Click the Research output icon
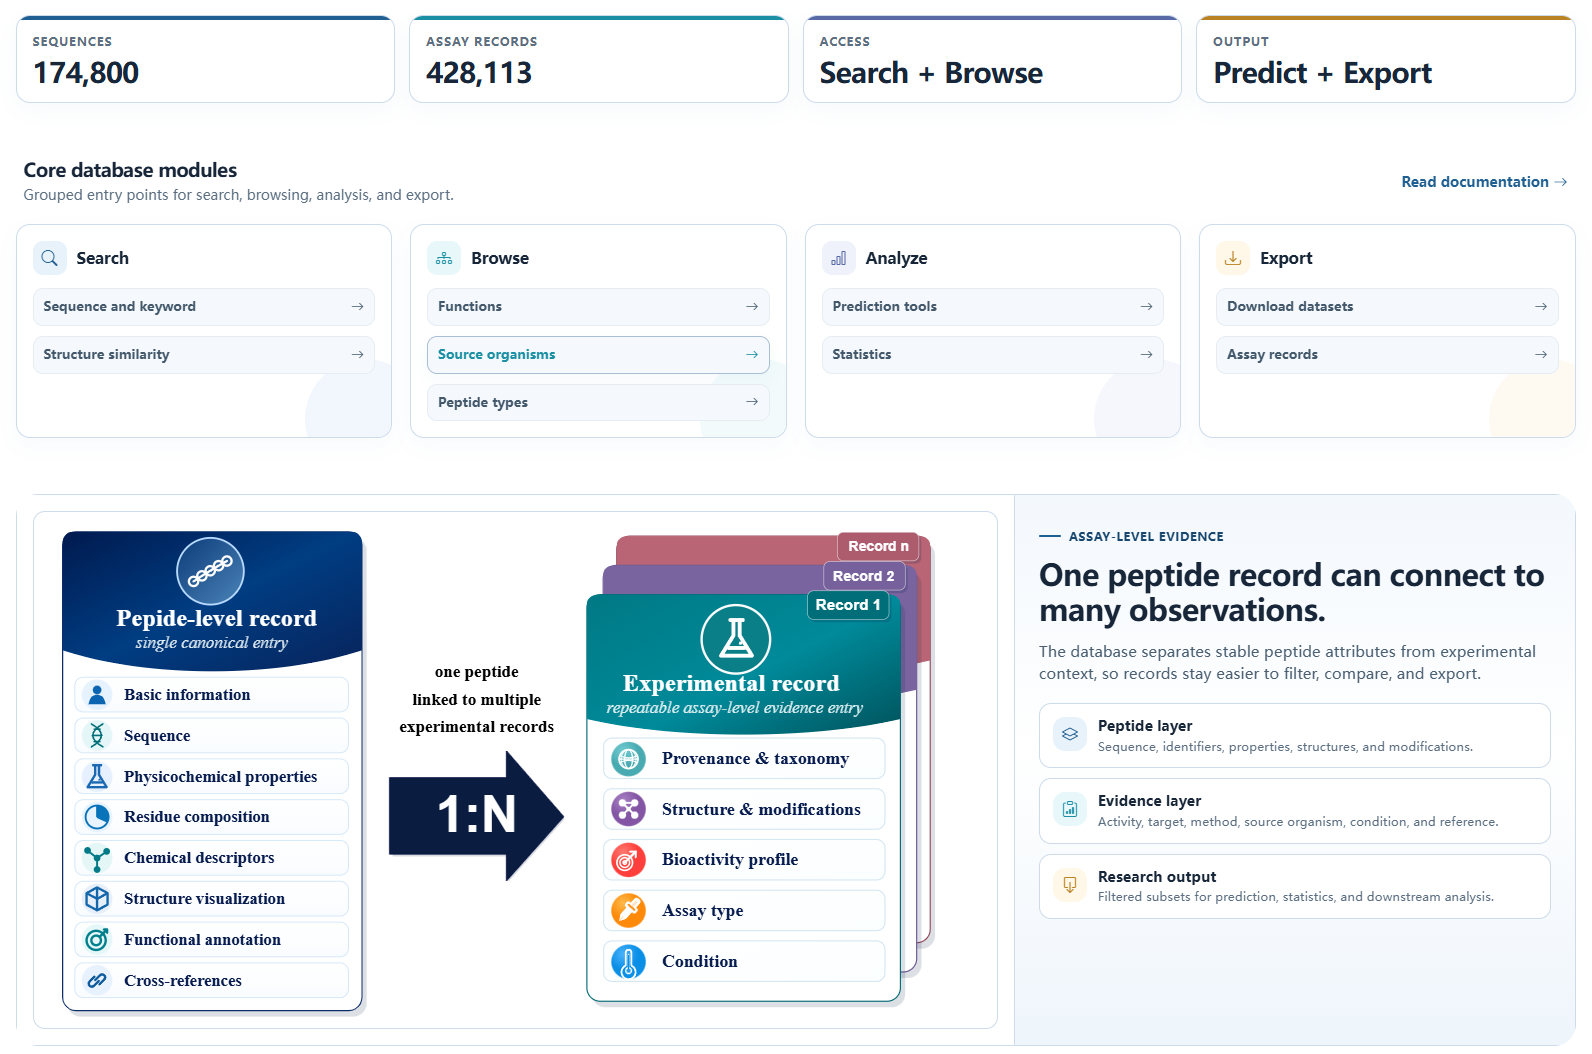 pos(1070,885)
